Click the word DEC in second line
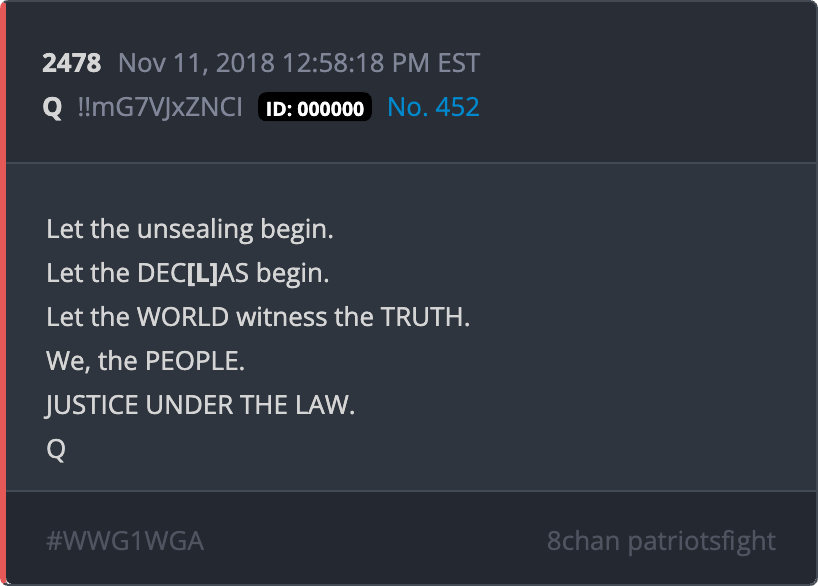 [162, 273]
